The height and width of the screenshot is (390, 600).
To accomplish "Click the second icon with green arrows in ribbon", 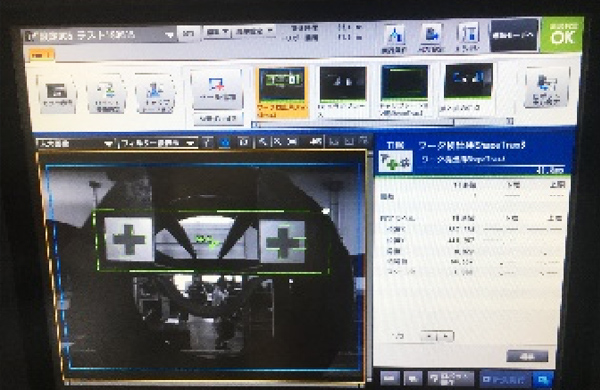I will pyautogui.click(x=106, y=94).
